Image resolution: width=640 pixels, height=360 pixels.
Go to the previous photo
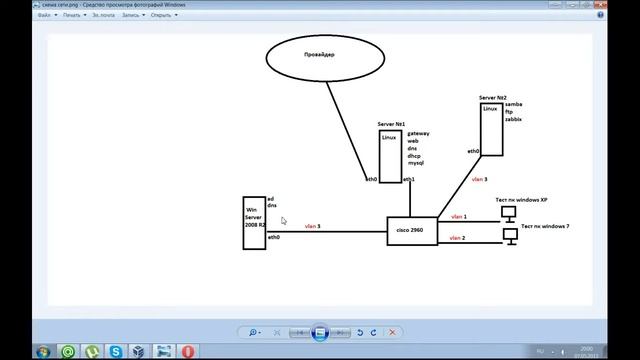[300, 333]
